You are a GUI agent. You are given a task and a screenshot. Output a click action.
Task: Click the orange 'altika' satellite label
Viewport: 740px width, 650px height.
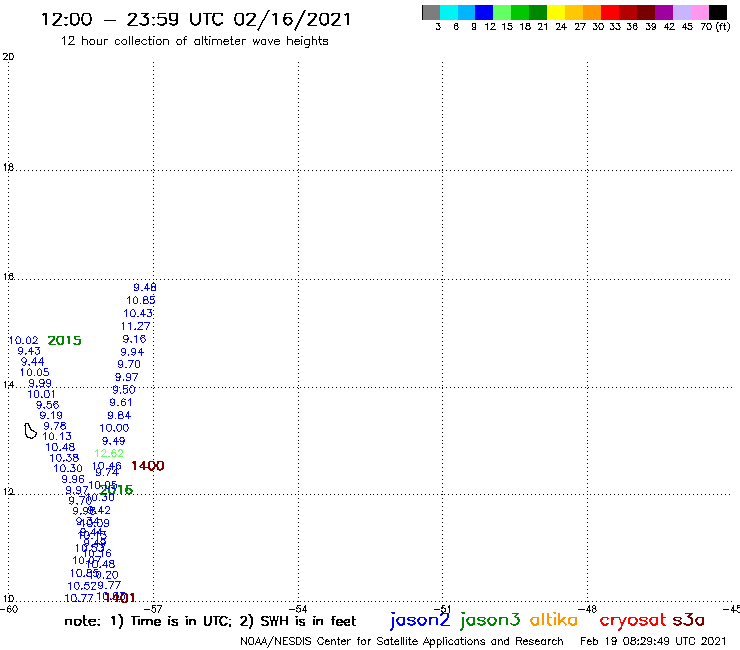(x=554, y=620)
